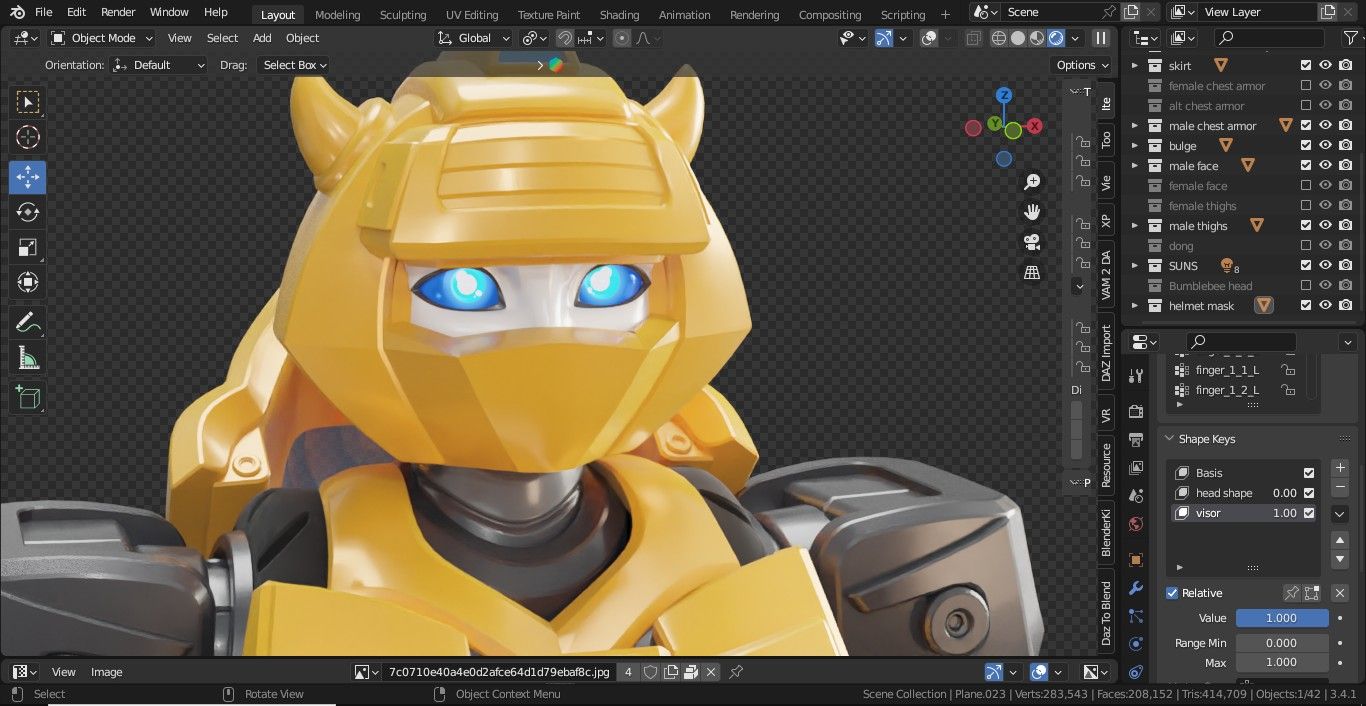Open DAZ Import sidebar tab

(x=1106, y=353)
